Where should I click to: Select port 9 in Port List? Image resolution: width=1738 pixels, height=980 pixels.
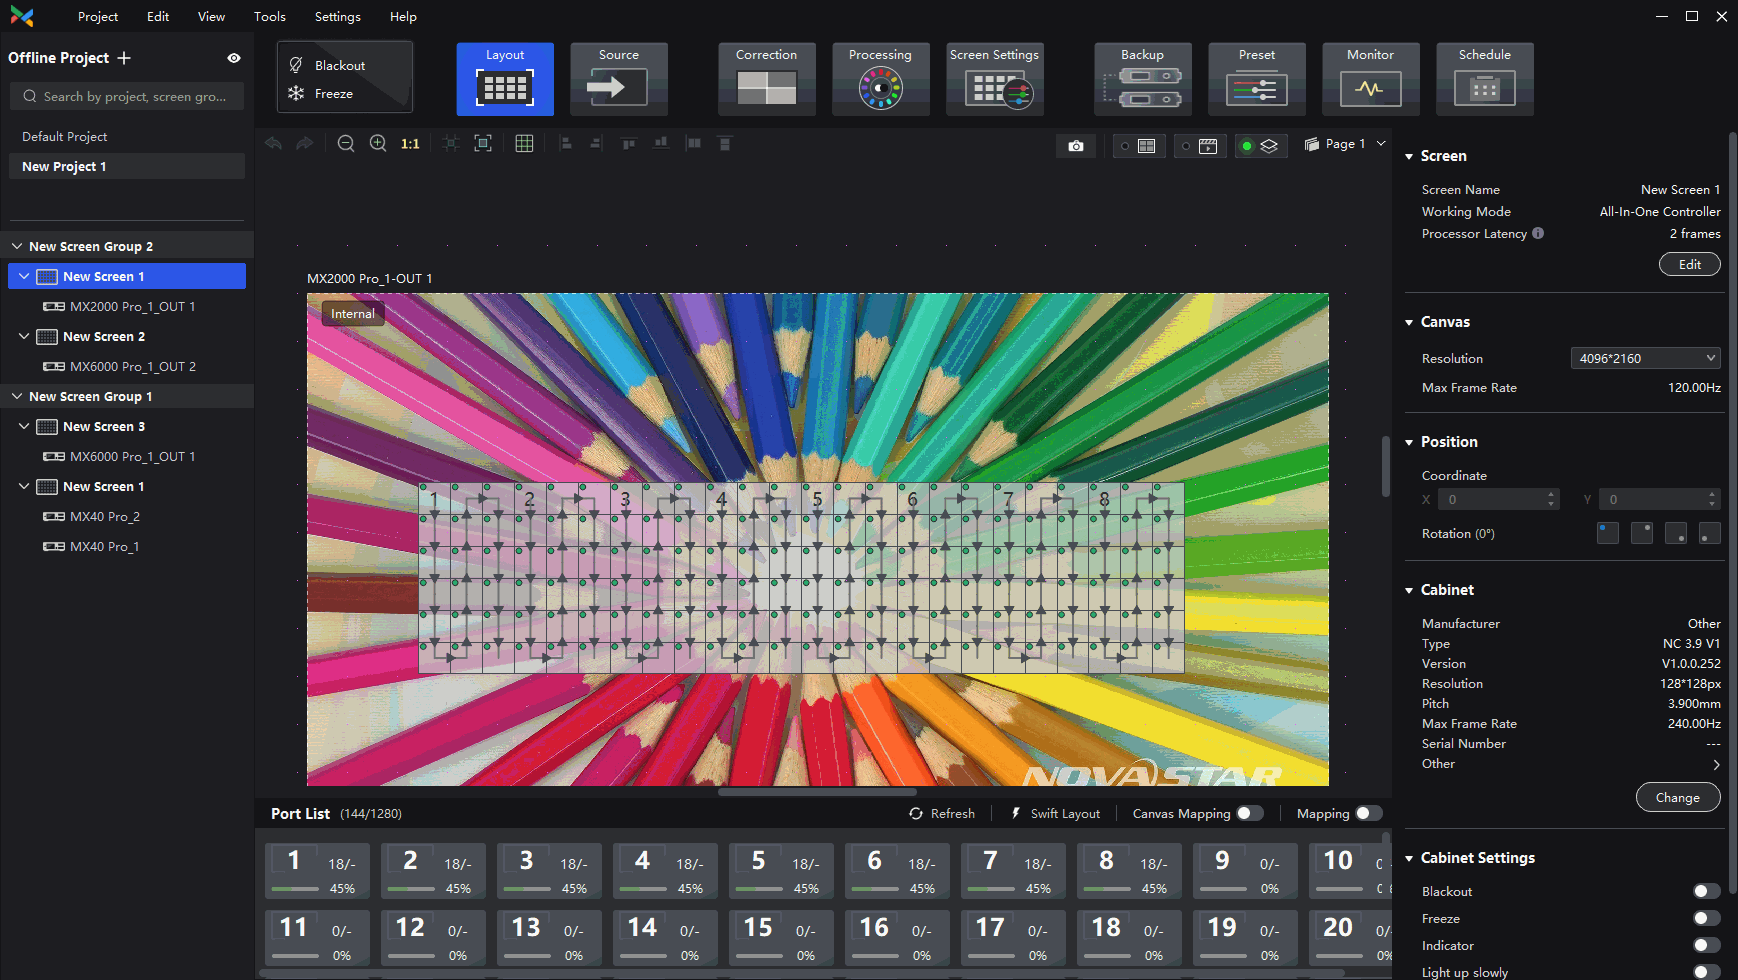pos(1245,871)
